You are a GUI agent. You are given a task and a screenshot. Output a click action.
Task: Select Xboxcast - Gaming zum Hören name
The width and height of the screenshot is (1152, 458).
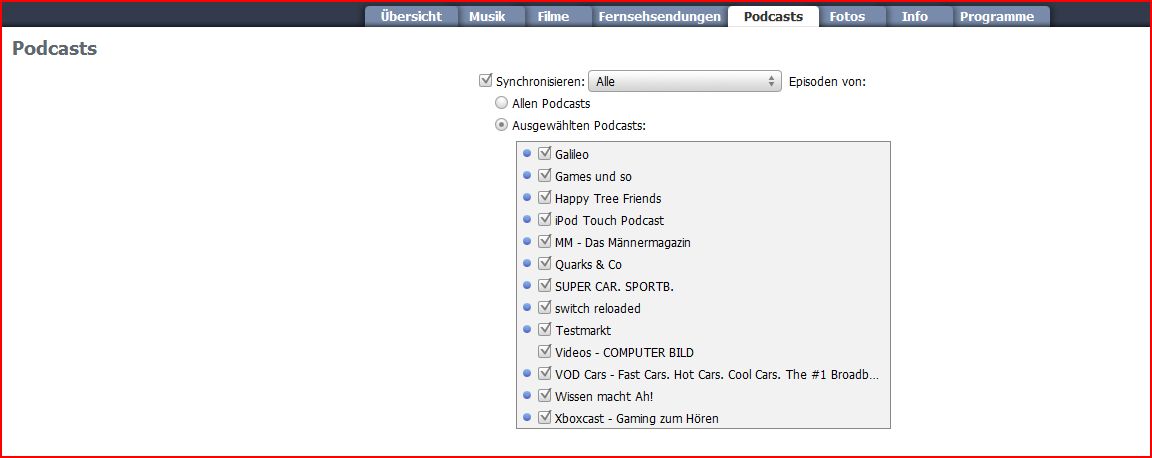point(637,419)
